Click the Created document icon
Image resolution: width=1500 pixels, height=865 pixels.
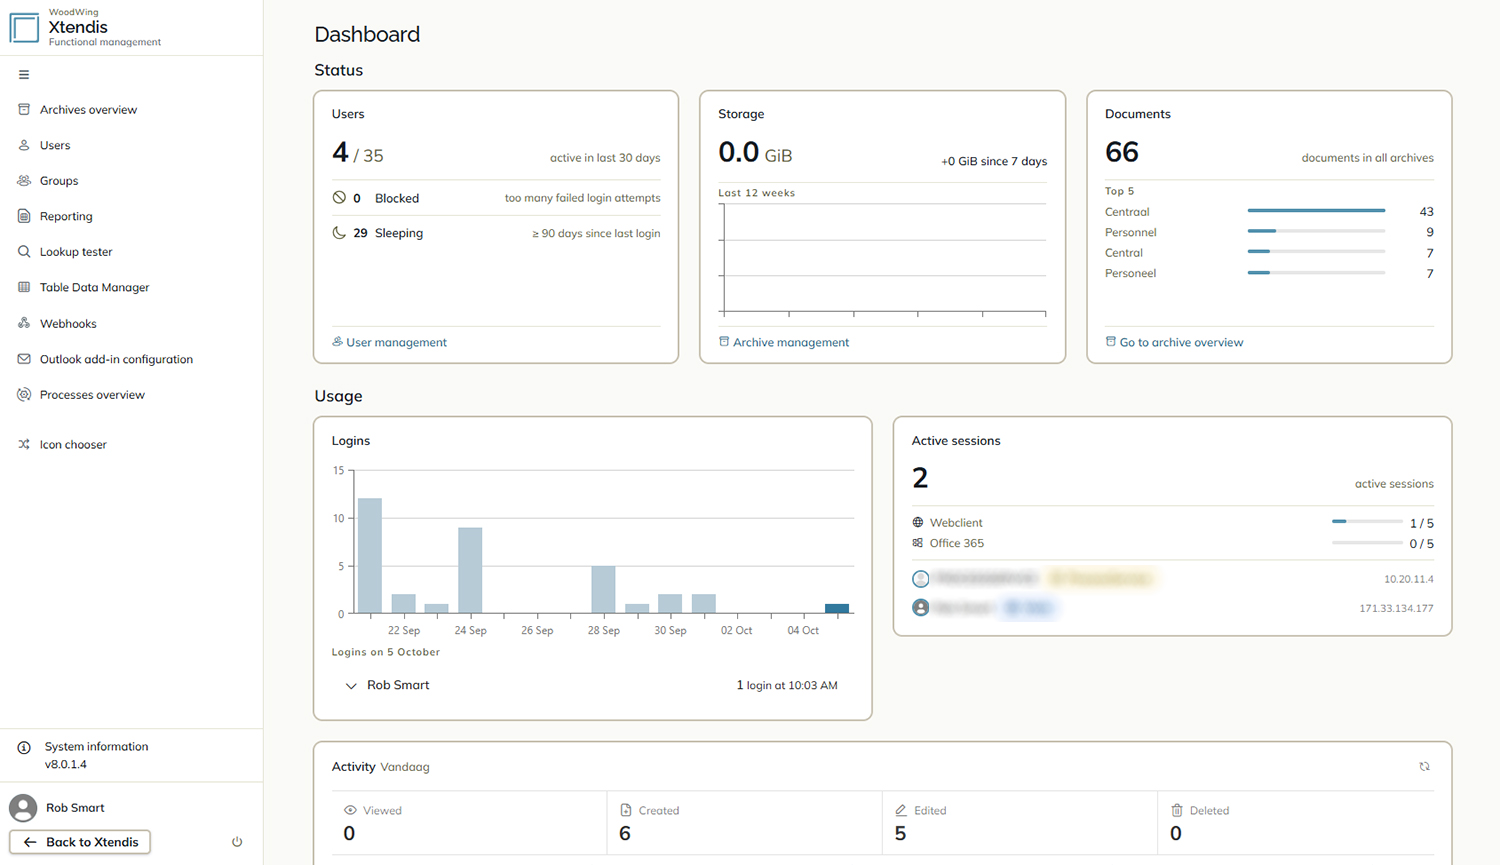[626, 810]
